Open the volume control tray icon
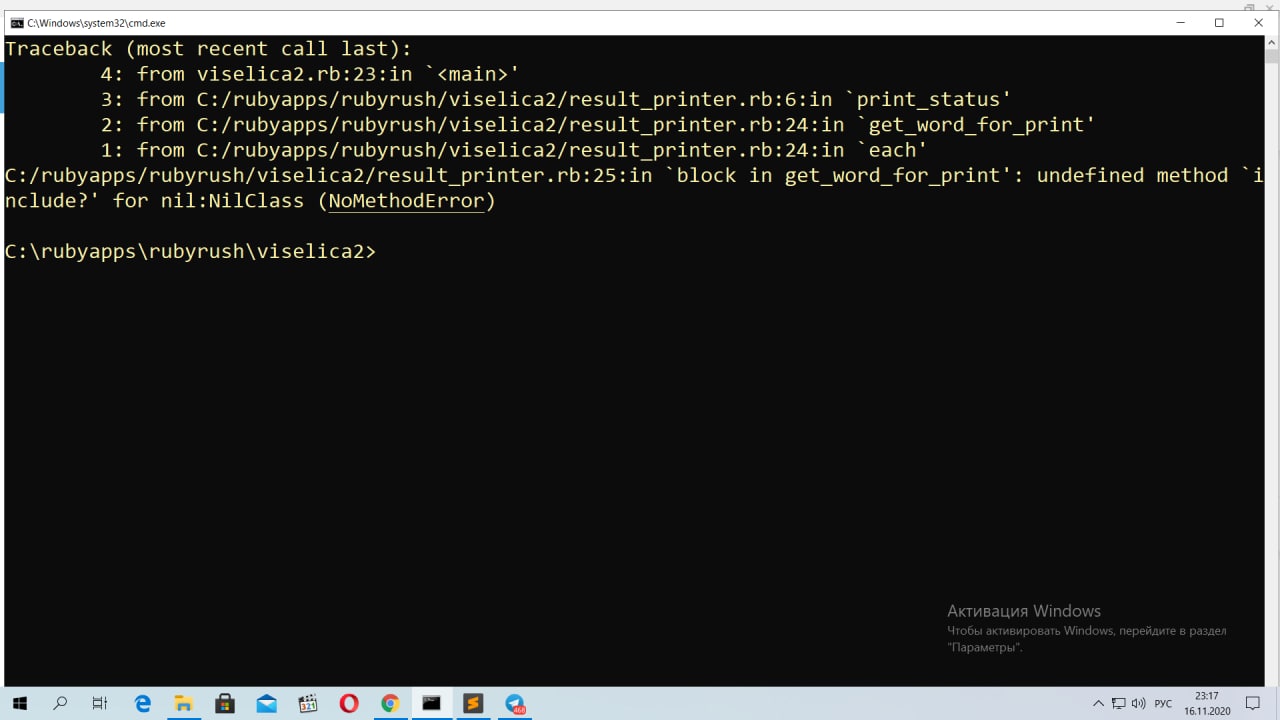Screen dimensions: 1280x720 pos(1138,704)
